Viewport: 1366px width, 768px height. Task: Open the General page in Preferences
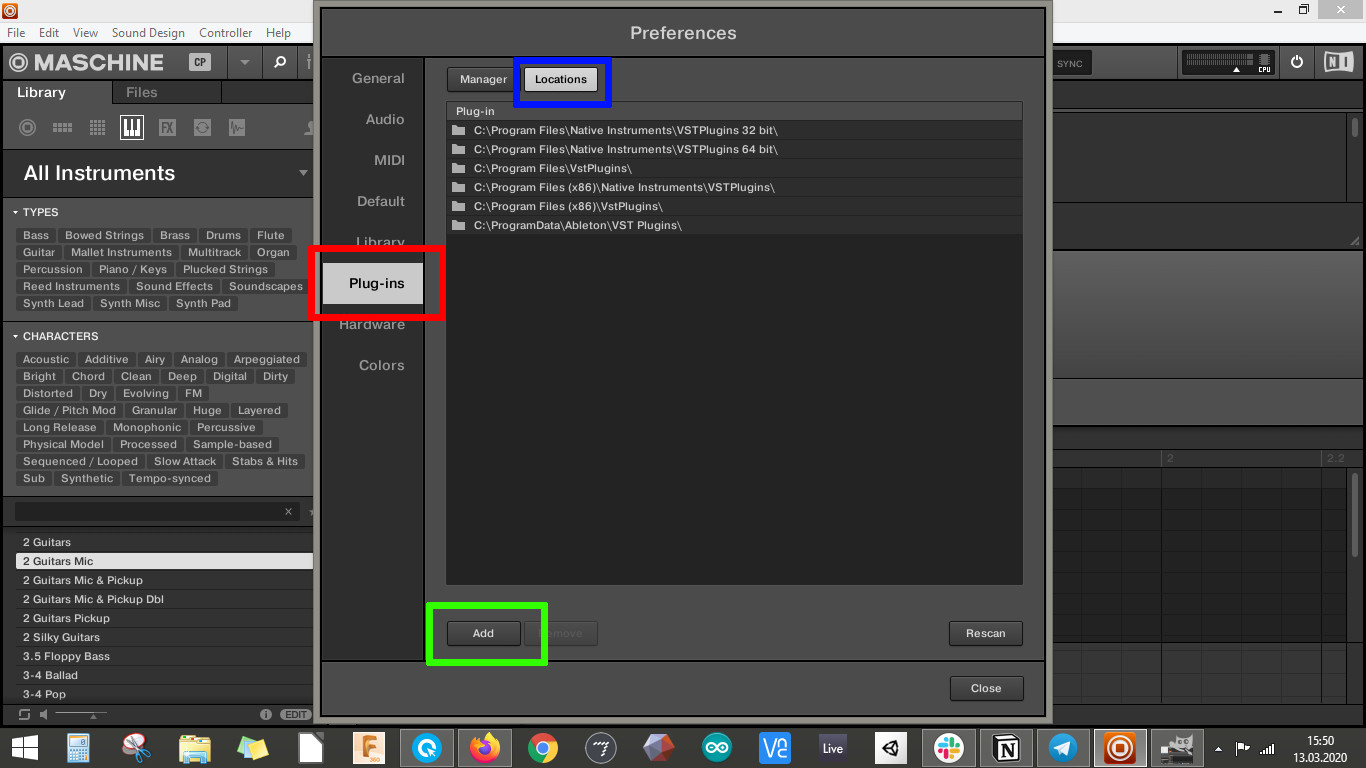(x=378, y=78)
